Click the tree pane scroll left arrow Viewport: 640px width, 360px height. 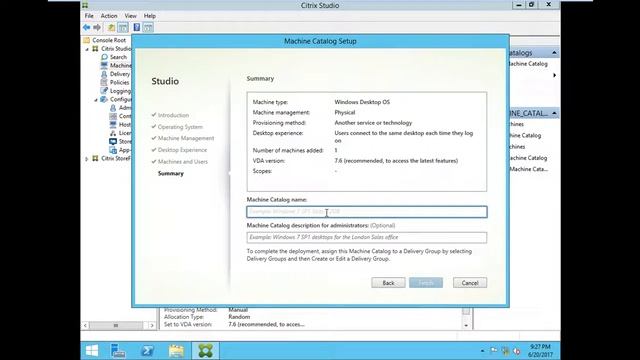[85, 325]
